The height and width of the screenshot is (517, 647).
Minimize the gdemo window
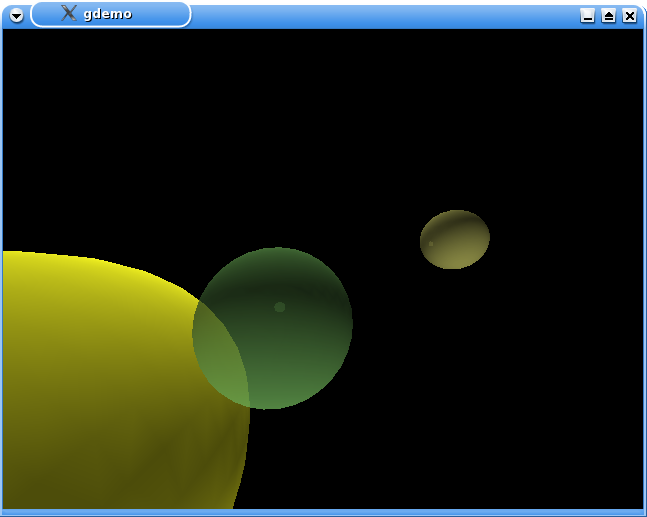[x=587, y=16]
